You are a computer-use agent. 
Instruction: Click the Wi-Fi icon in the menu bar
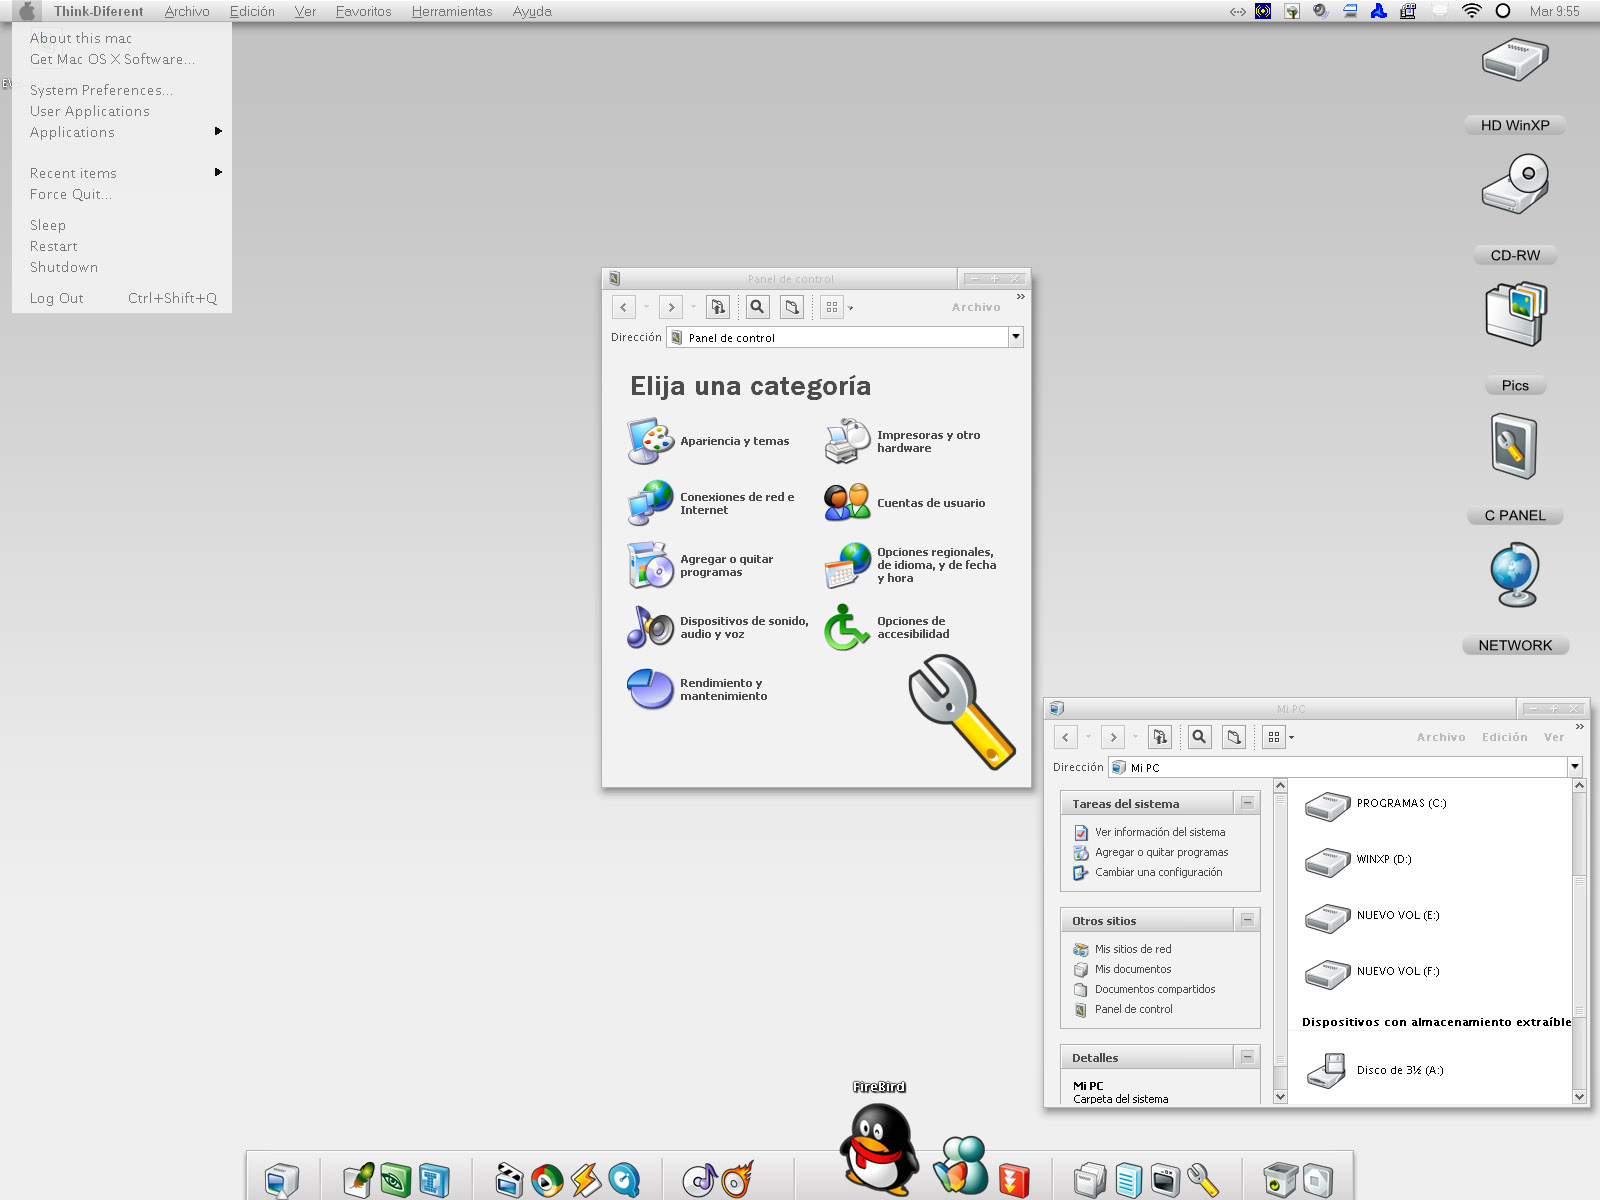tap(1471, 11)
